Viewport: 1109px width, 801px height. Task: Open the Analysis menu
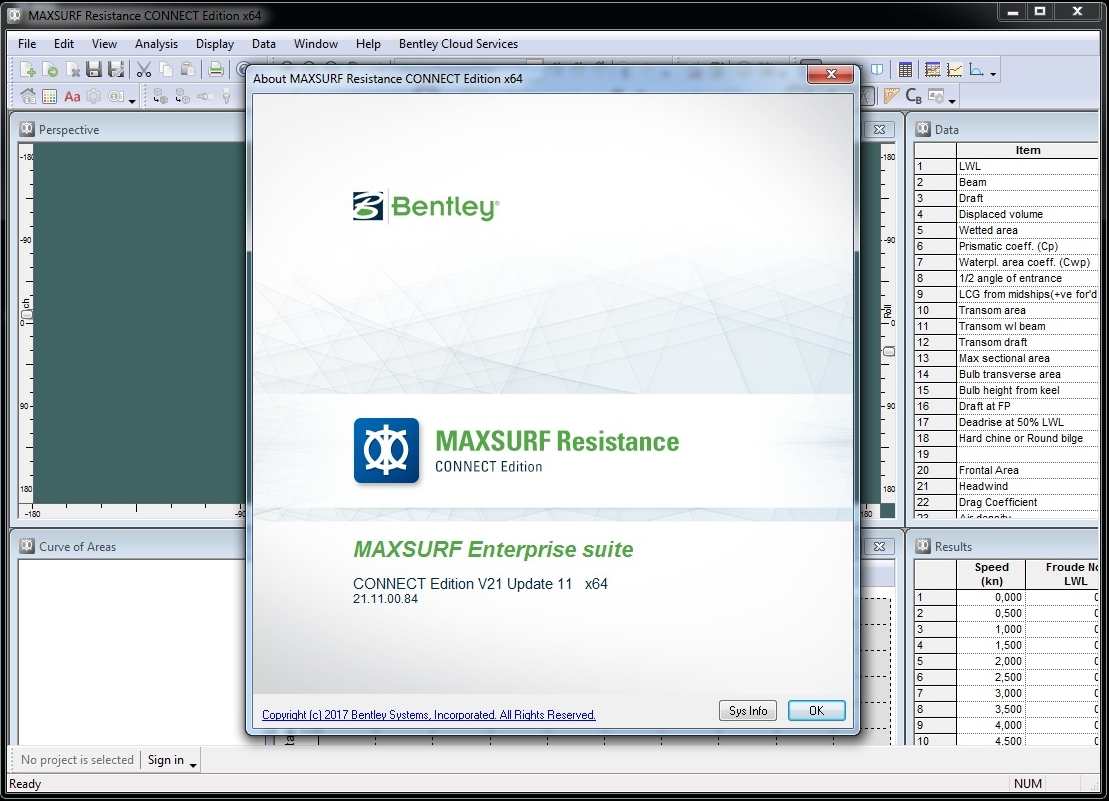(156, 44)
